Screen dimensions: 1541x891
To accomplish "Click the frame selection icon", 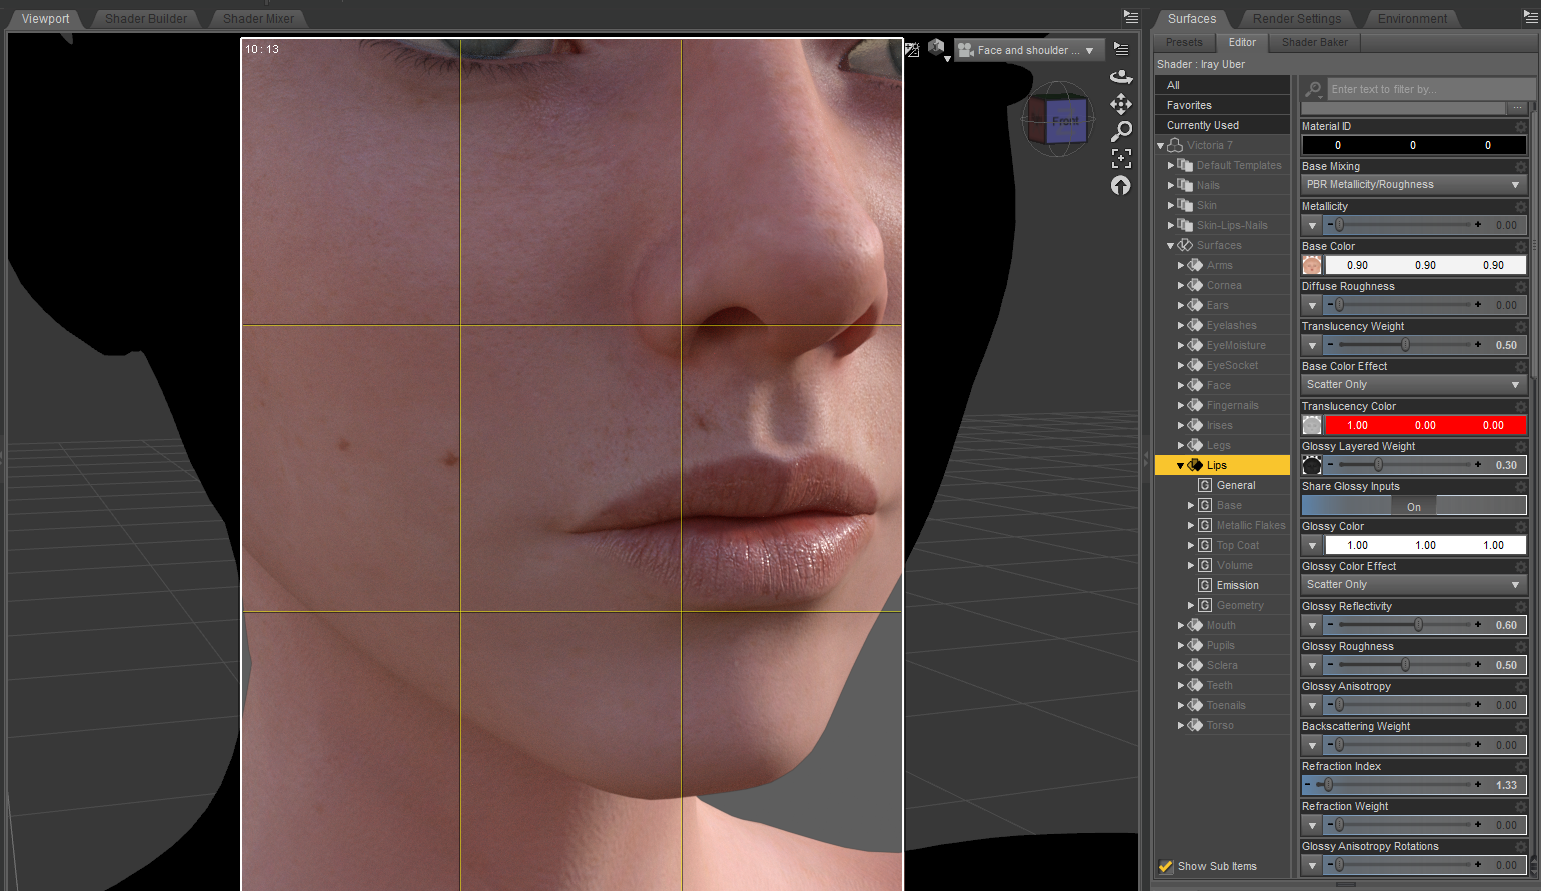I will pos(1121,158).
